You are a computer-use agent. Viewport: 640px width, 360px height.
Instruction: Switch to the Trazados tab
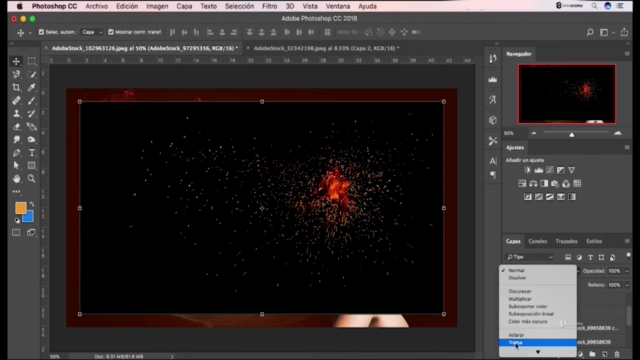(567, 241)
